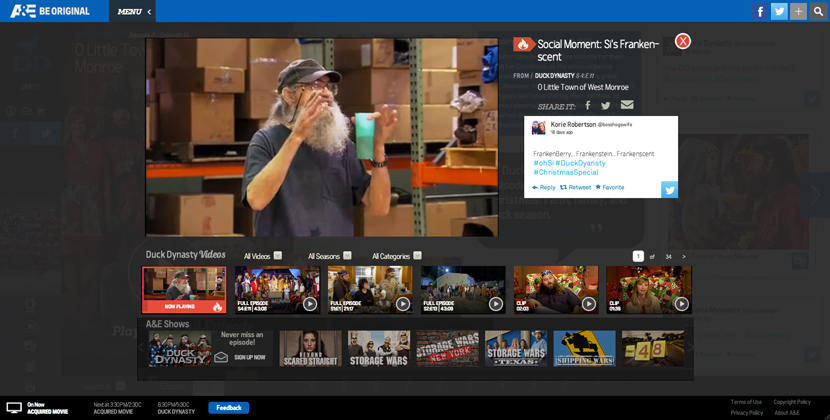Play full episode S4:E11 thumbnail
The image size is (830, 420).
pyautogui.click(x=277, y=290)
